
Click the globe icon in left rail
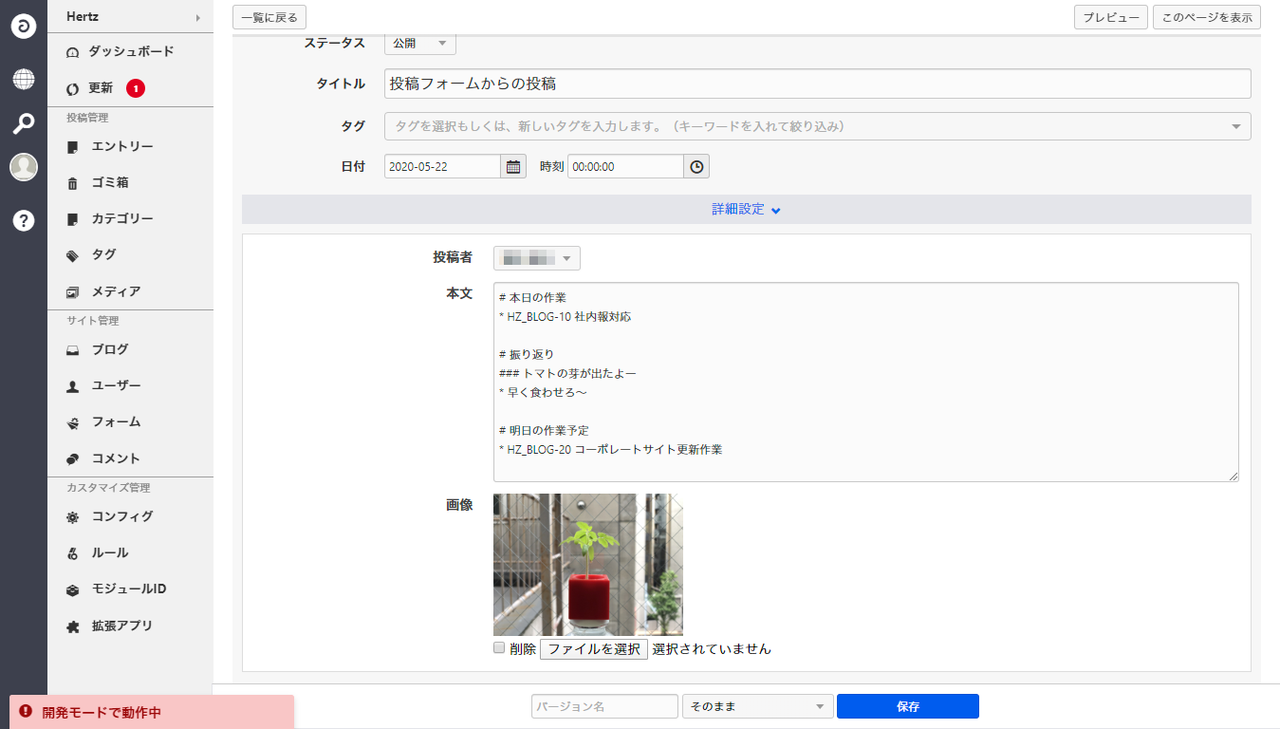(x=23, y=80)
